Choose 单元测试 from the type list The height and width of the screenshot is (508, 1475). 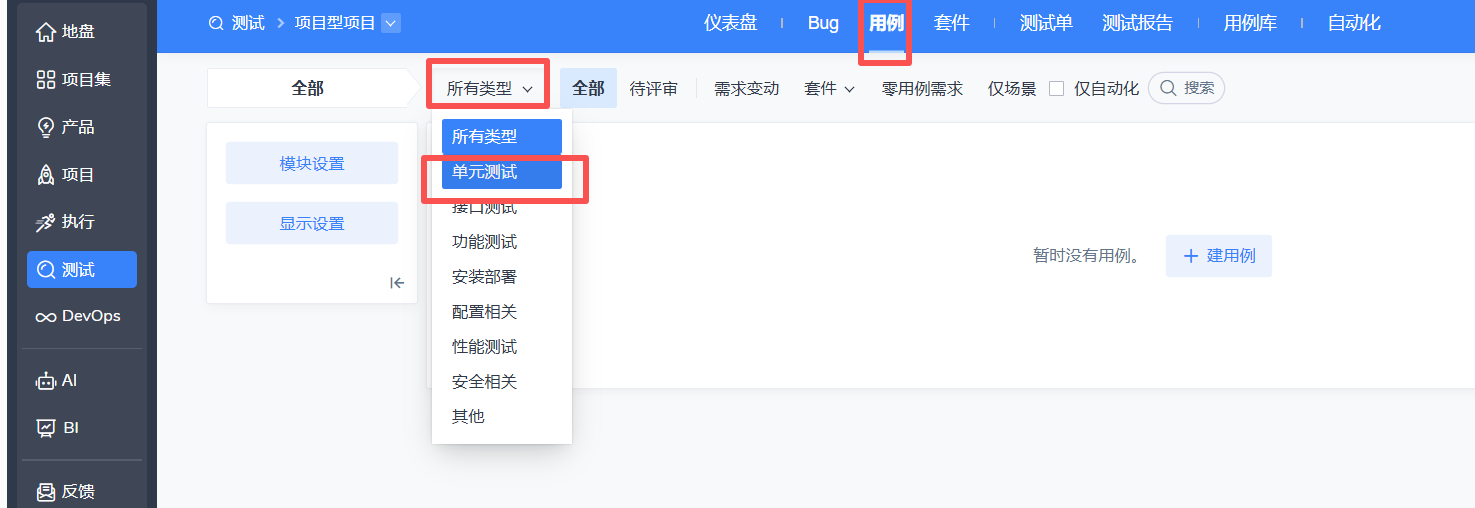(x=502, y=172)
